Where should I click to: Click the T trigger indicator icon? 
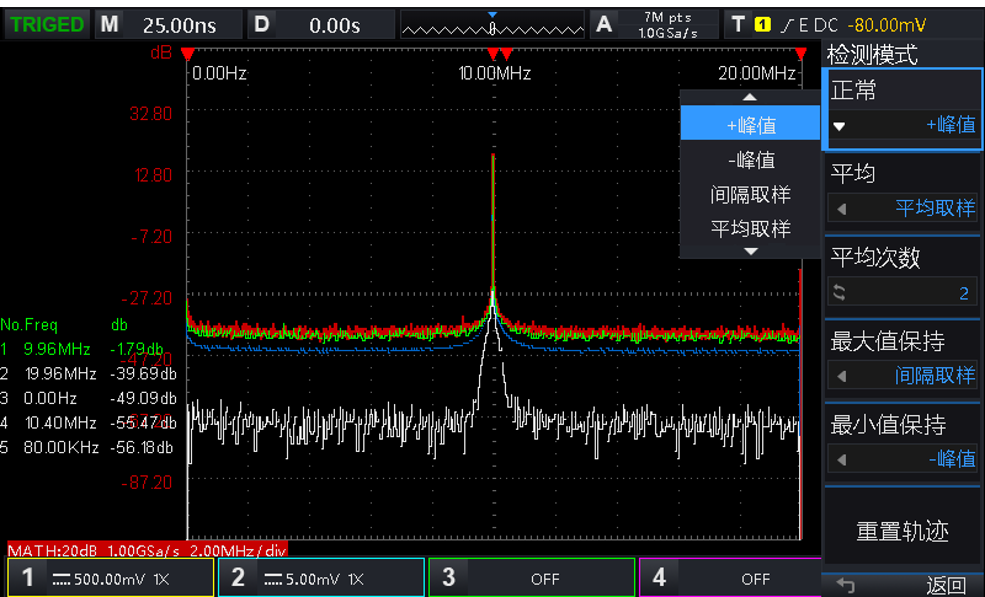pyautogui.click(x=738, y=25)
